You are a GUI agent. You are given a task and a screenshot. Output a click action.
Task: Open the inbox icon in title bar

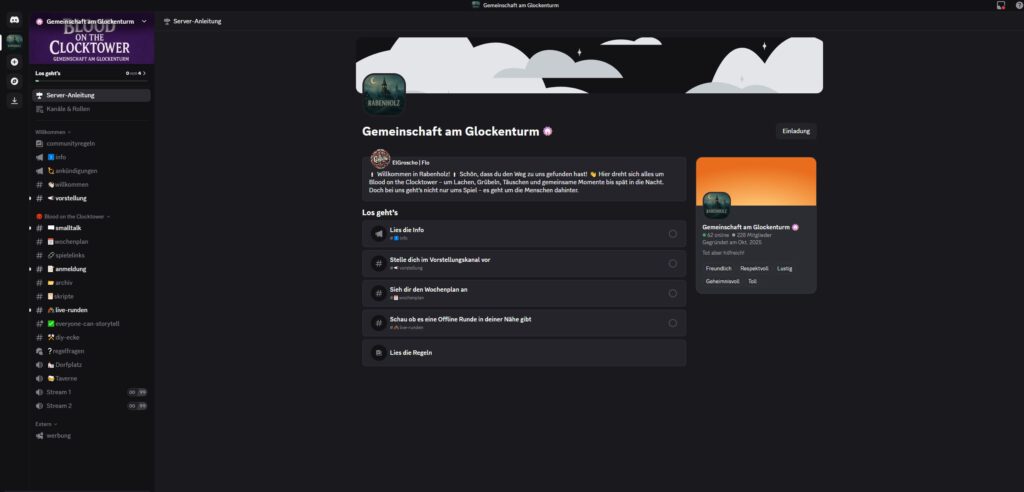pyautogui.click(x=1000, y=6)
